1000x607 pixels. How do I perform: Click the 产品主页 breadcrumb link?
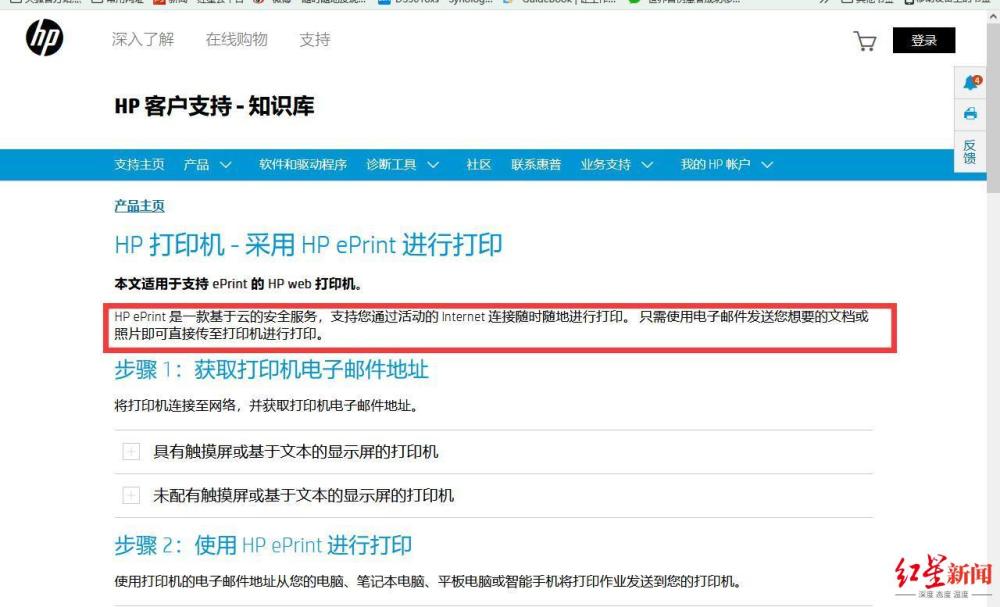(x=139, y=206)
